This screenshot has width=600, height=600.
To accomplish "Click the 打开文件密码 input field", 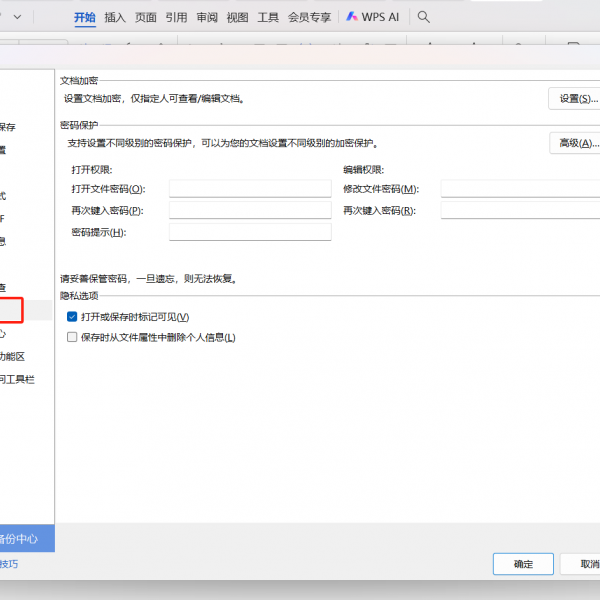I will pos(250,189).
